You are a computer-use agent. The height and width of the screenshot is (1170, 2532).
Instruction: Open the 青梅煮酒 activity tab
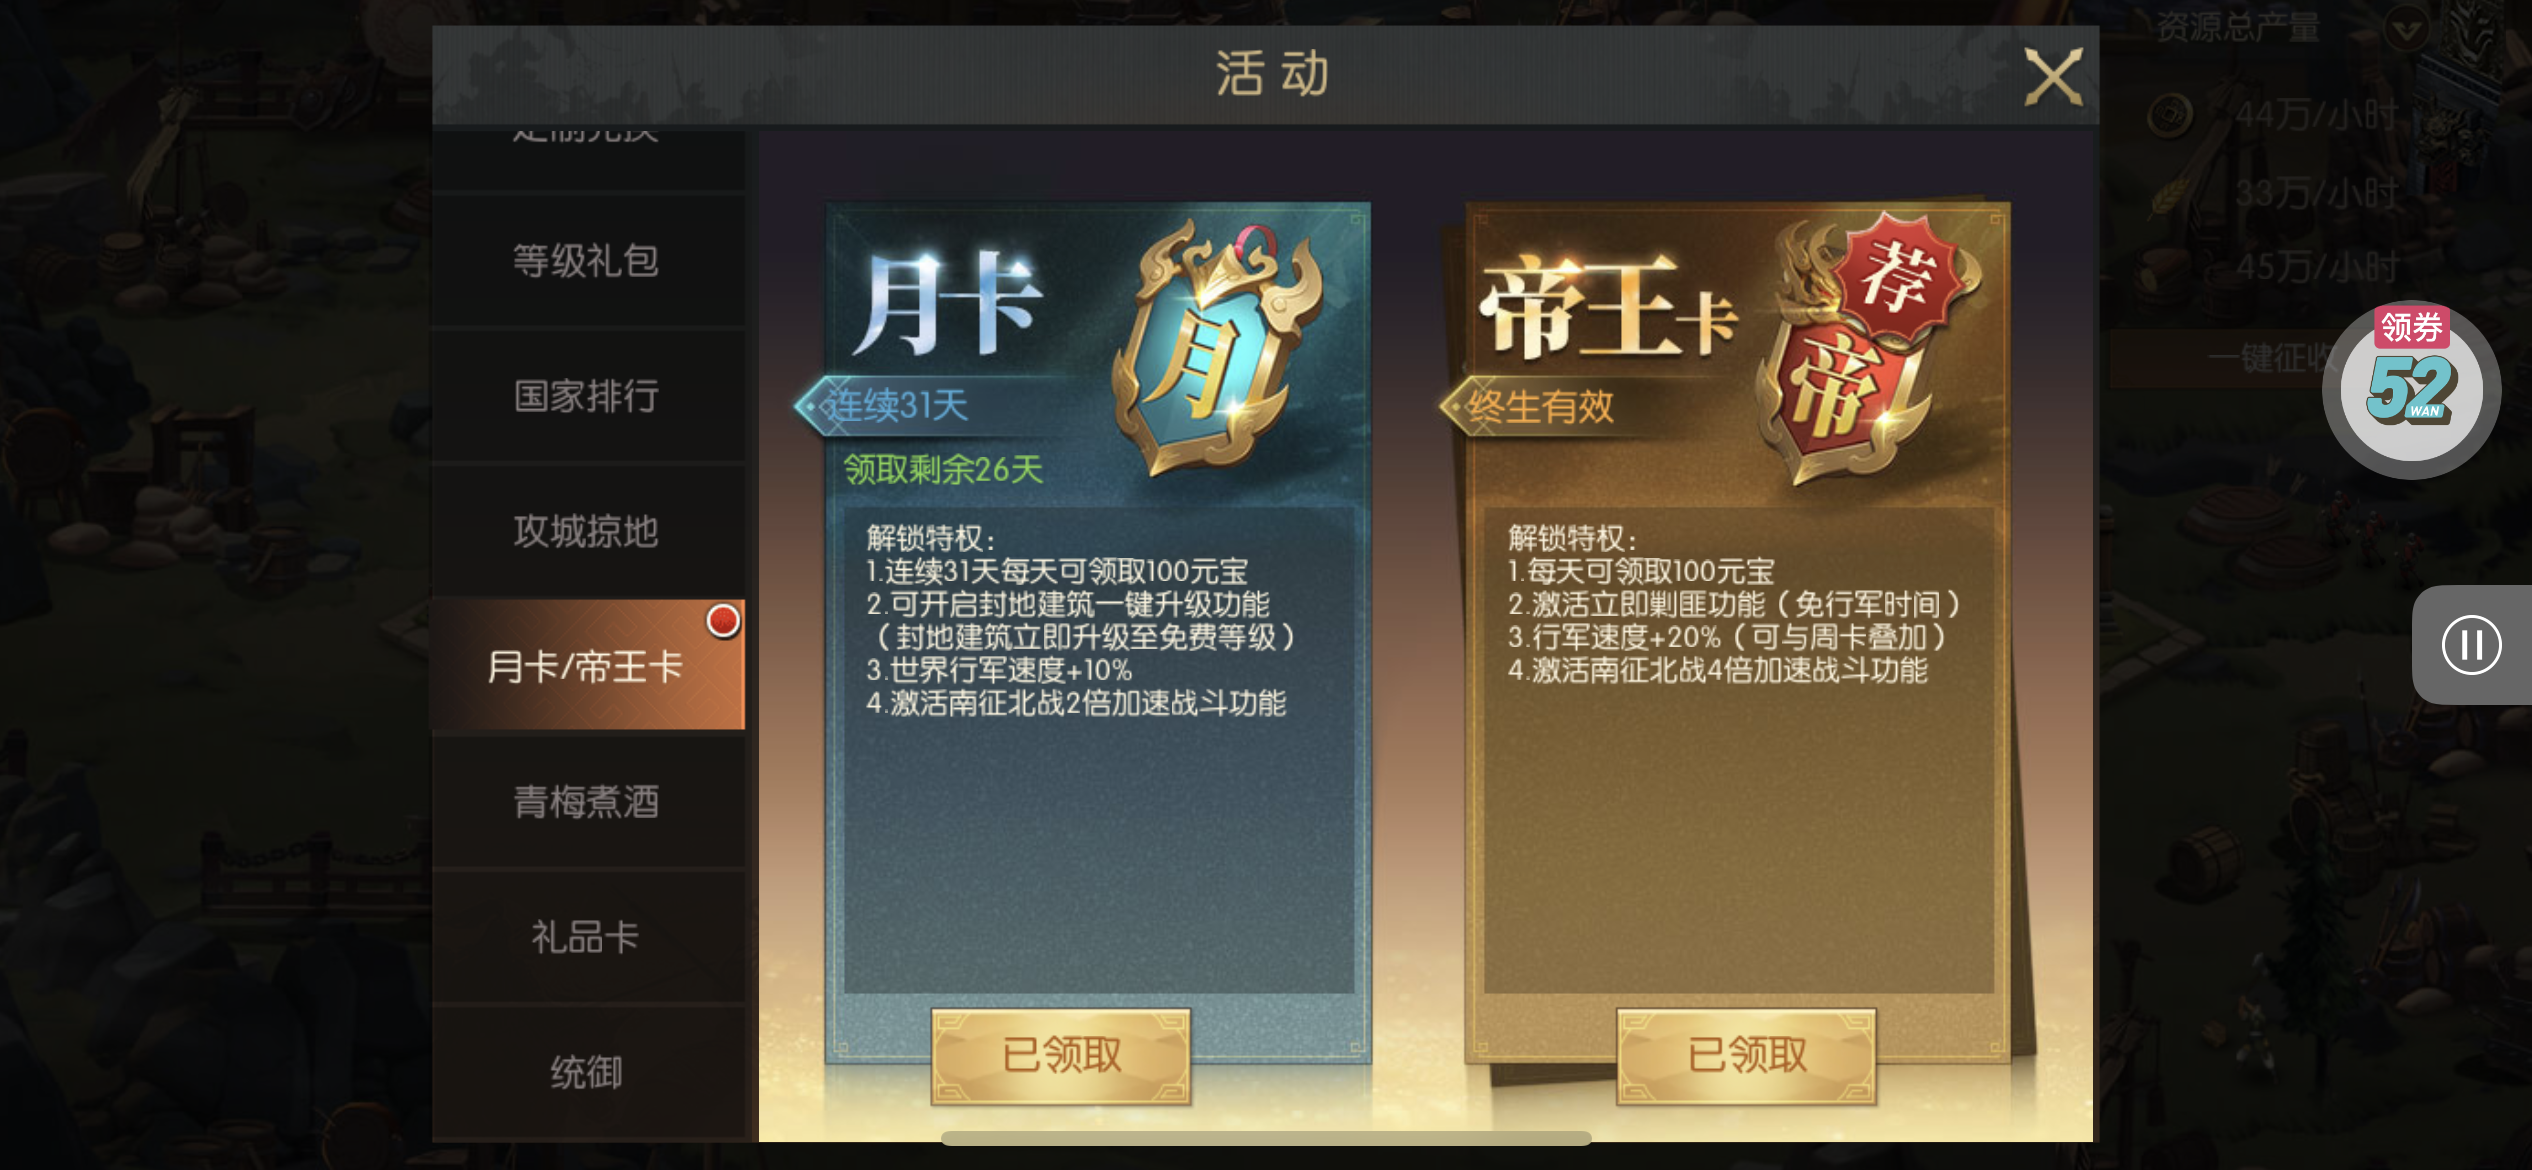(588, 802)
